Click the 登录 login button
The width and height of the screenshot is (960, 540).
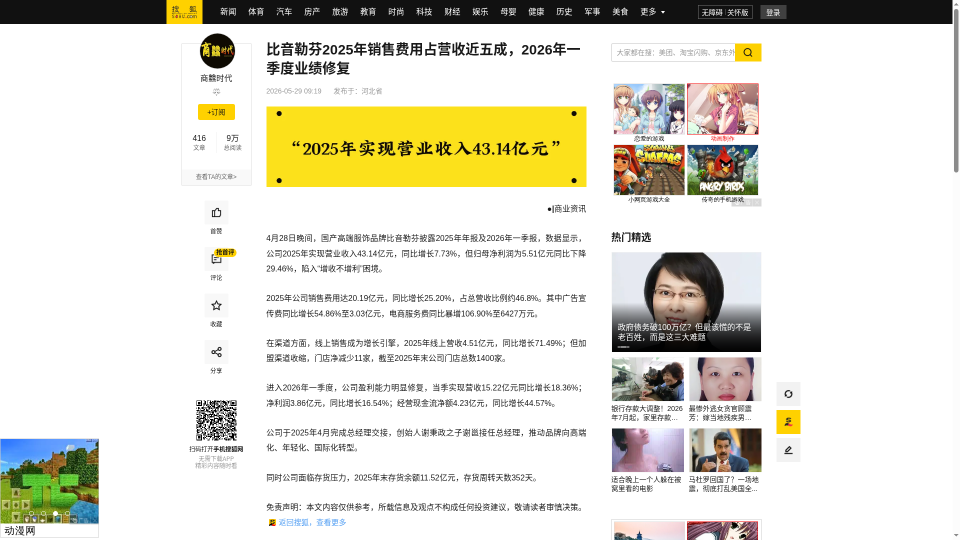[773, 12]
